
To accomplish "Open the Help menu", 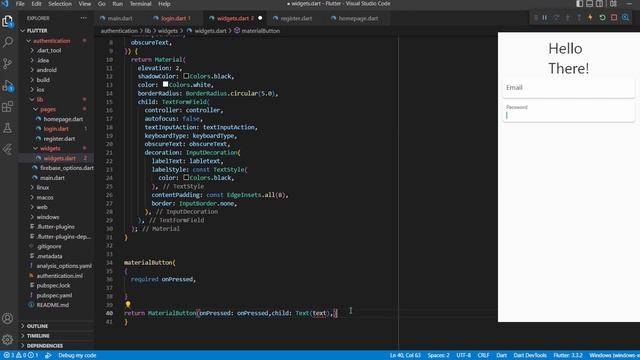I will click(164, 4).
